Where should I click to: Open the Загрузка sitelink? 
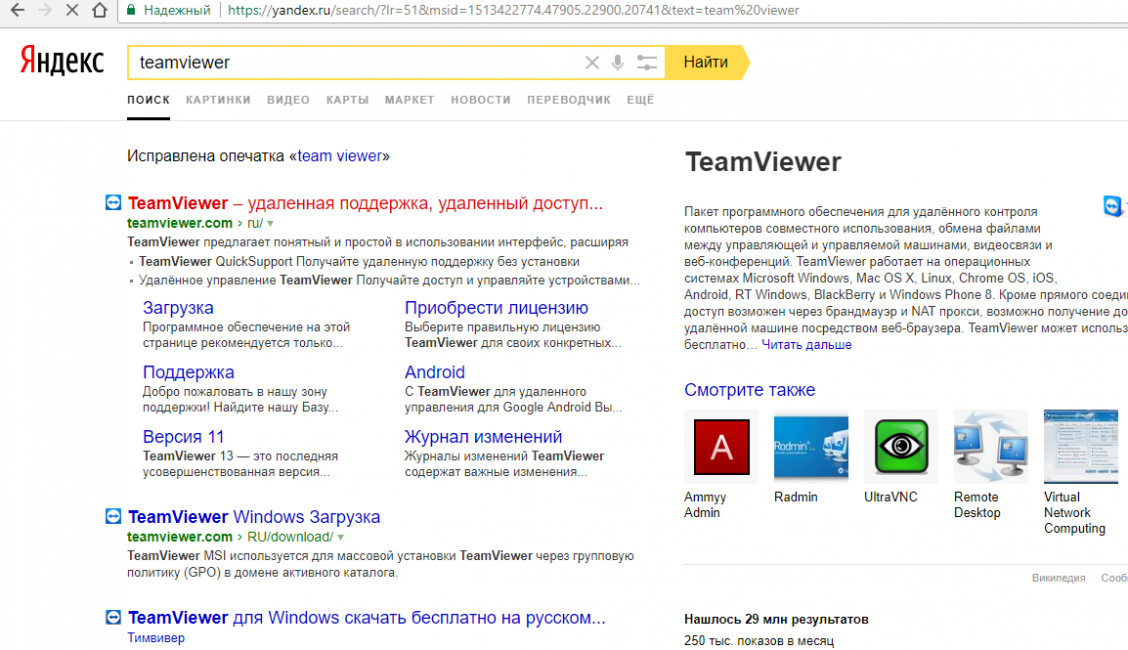tap(178, 308)
